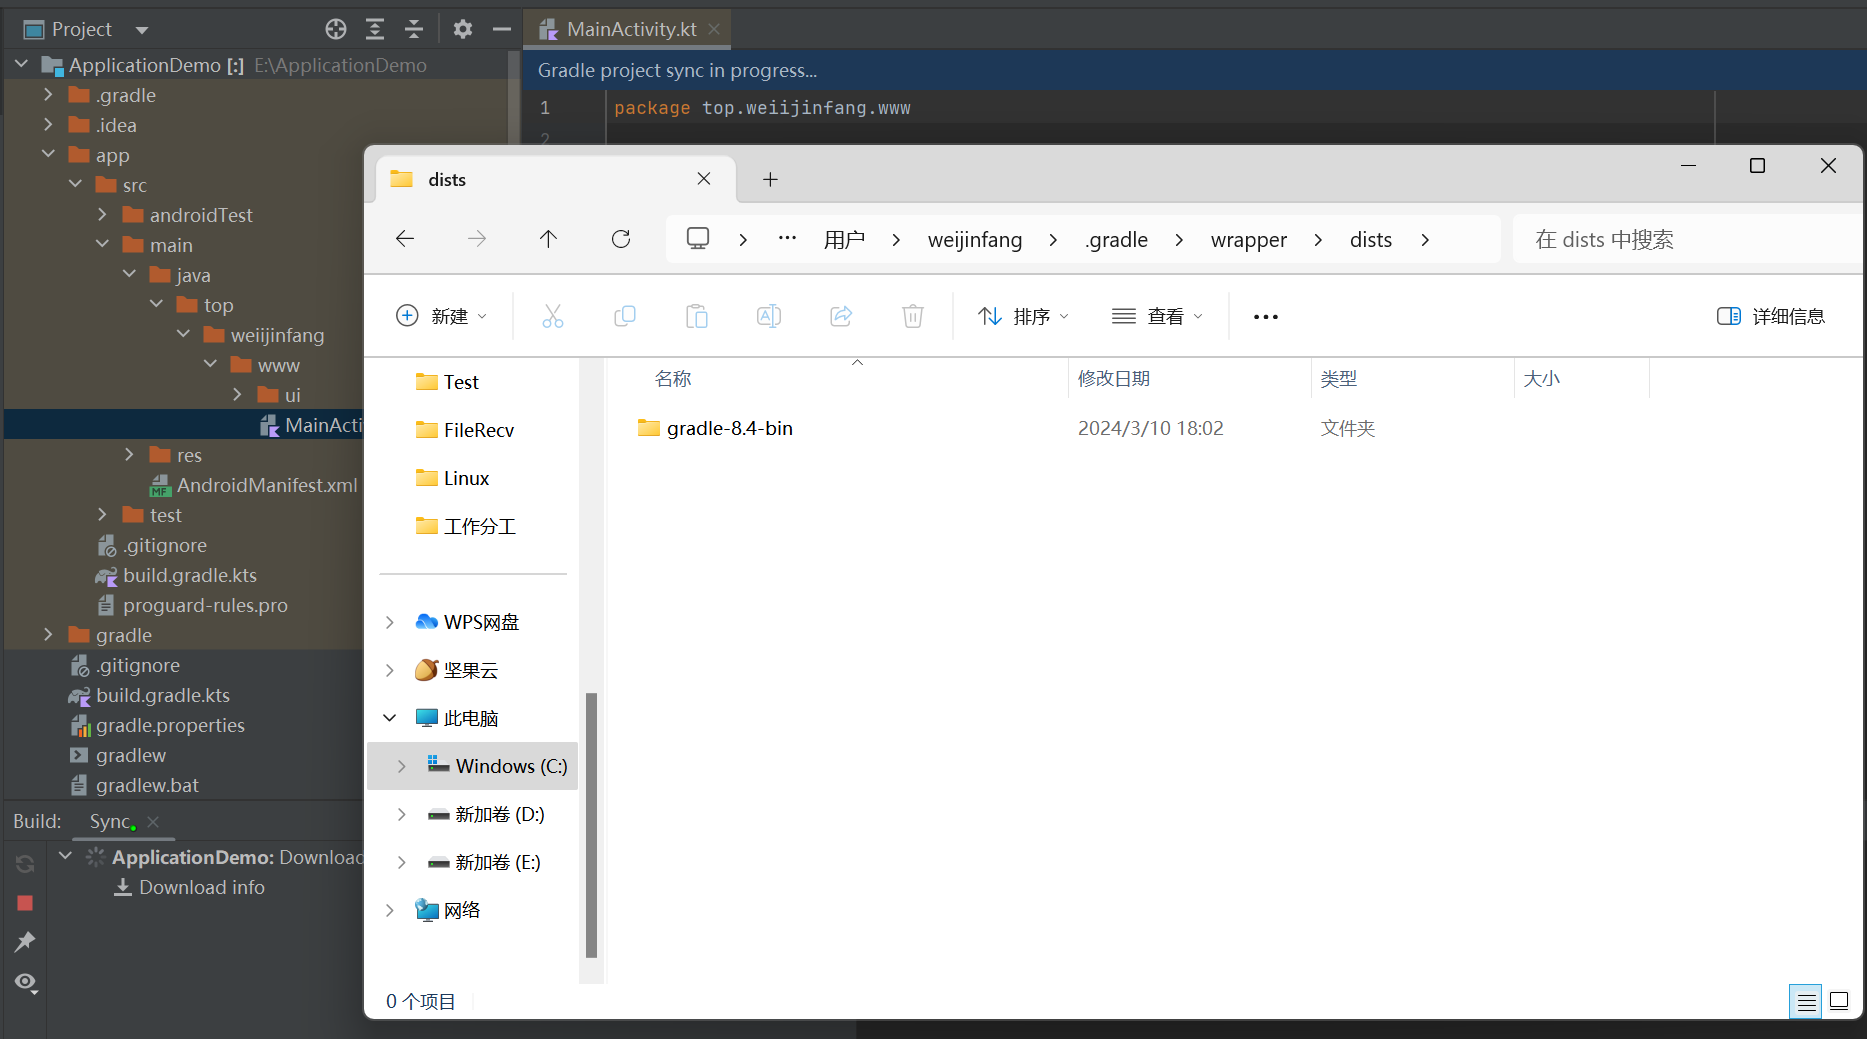Click the Cut scissors icon in Explorer
1867x1039 pixels.
[x=553, y=316]
